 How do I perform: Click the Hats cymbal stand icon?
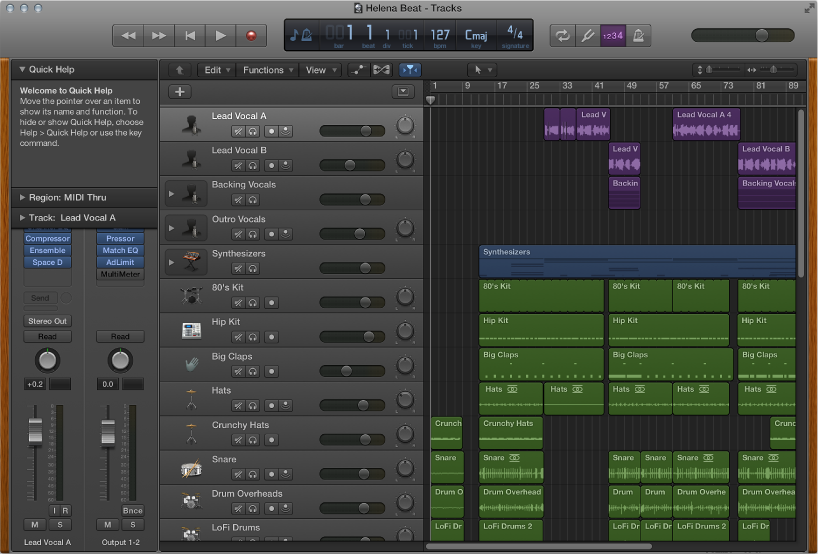click(x=191, y=399)
